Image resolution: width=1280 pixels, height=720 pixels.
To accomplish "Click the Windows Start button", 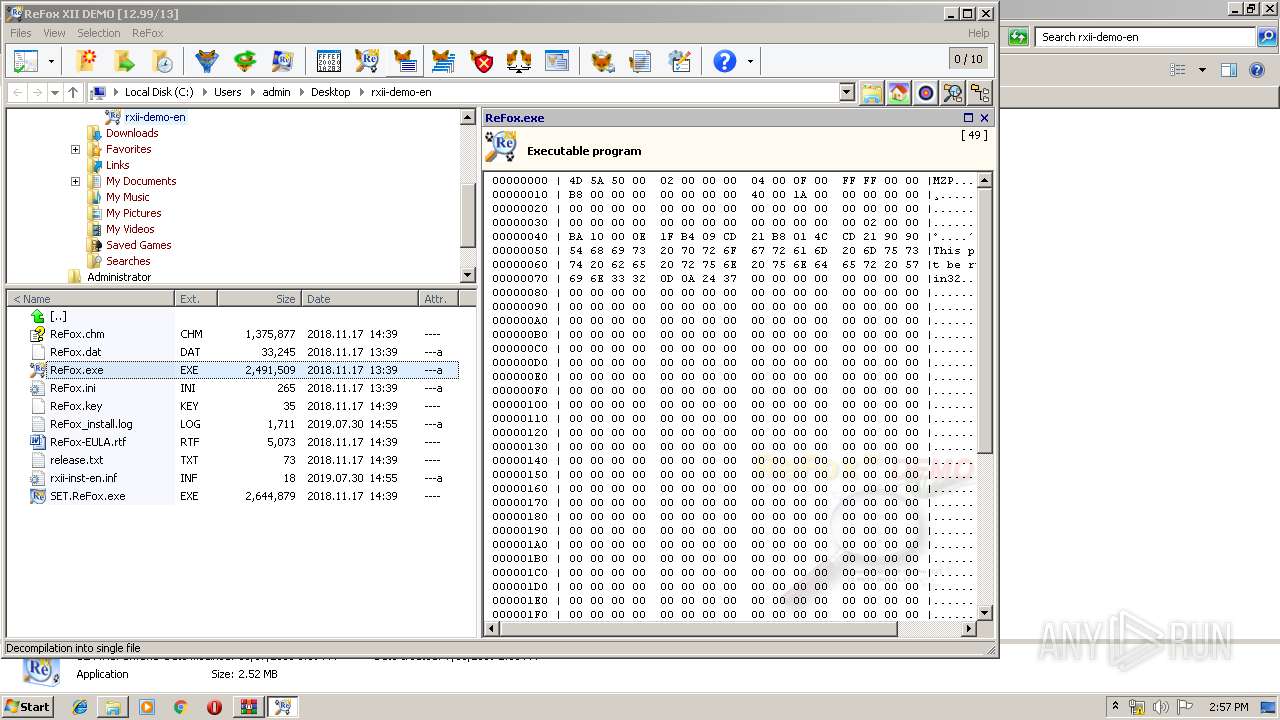I will pyautogui.click(x=27, y=706).
